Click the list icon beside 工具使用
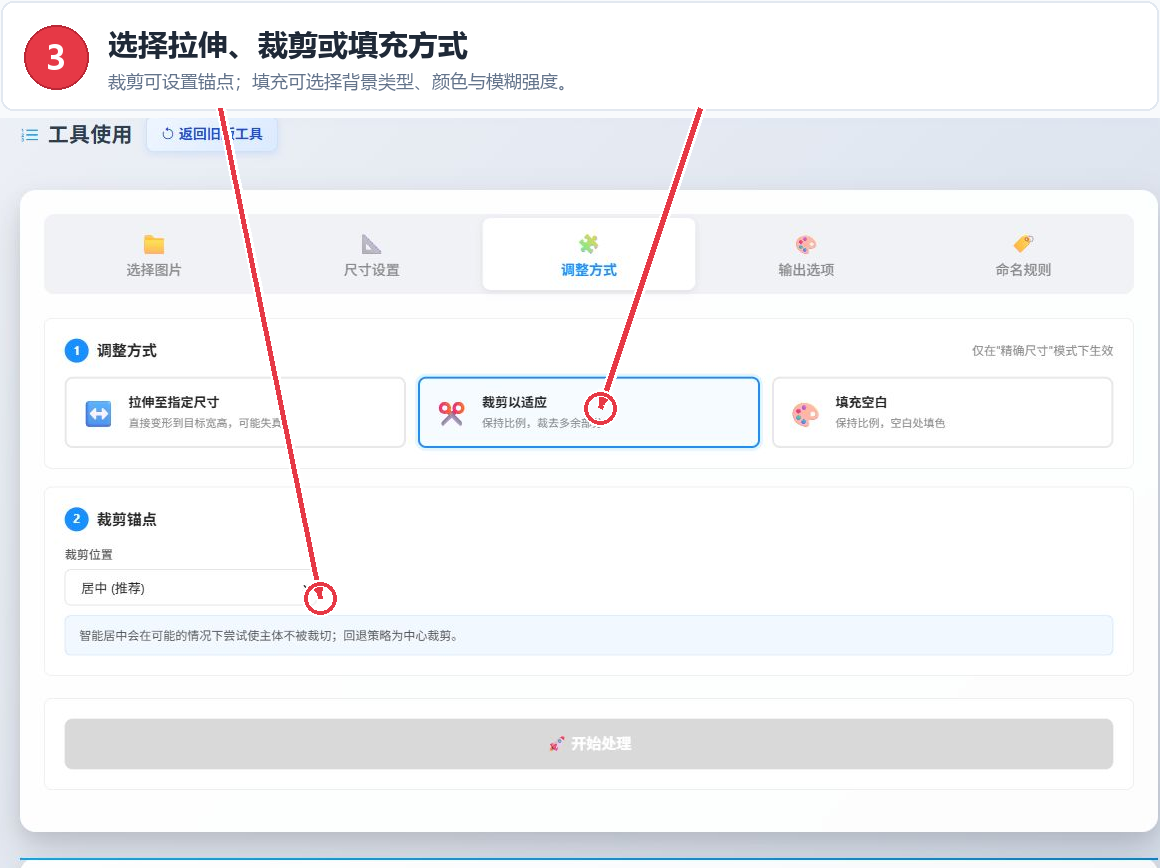The height and width of the screenshot is (868, 1160). pyautogui.click(x=30, y=135)
